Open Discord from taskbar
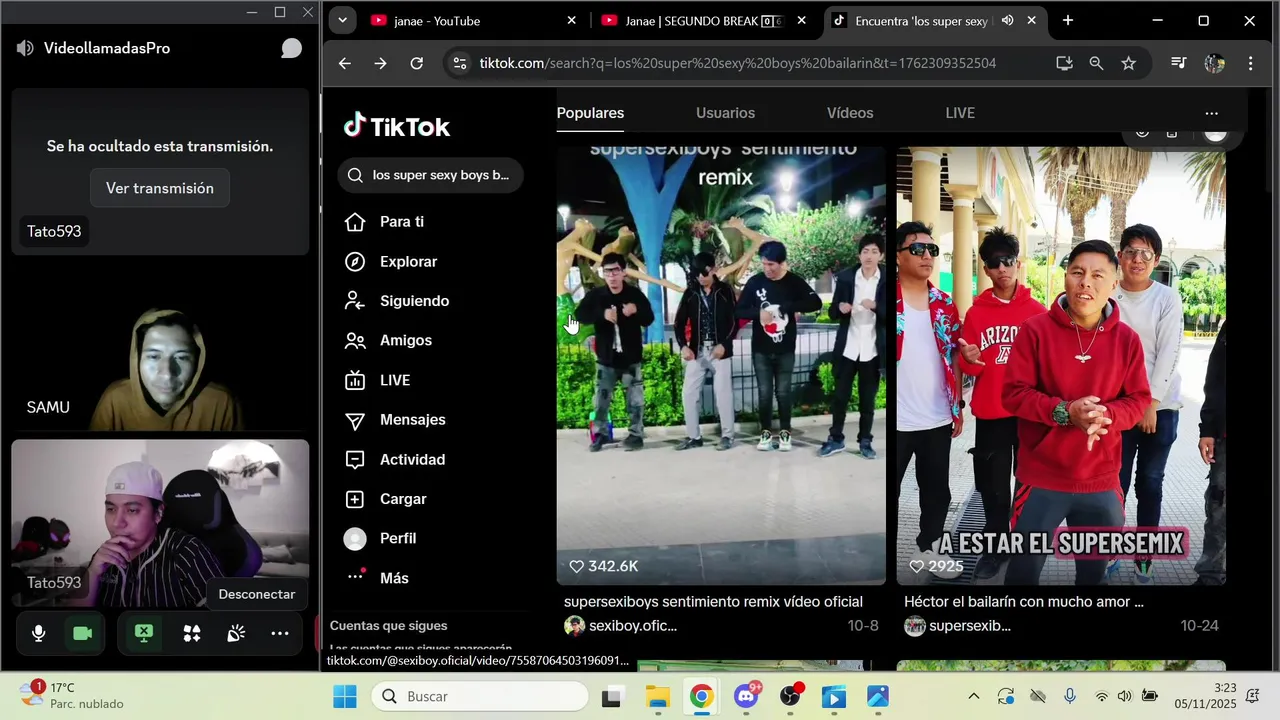1280x720 pixels. pyautogui.click(x=746, y=696)
